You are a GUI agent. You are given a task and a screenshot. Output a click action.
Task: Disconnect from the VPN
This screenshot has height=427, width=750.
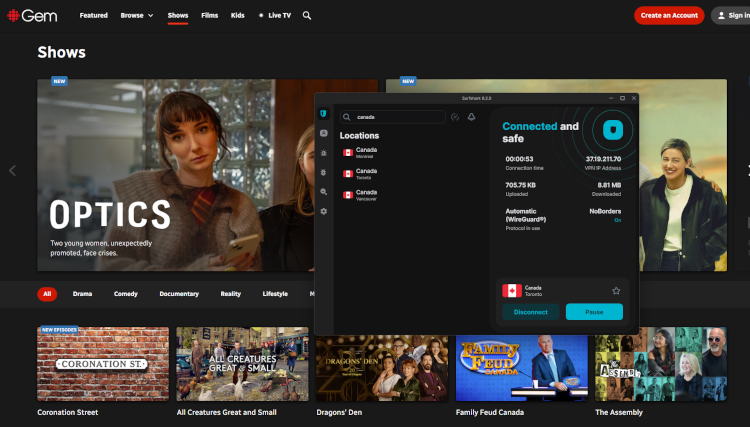[530, 312]
